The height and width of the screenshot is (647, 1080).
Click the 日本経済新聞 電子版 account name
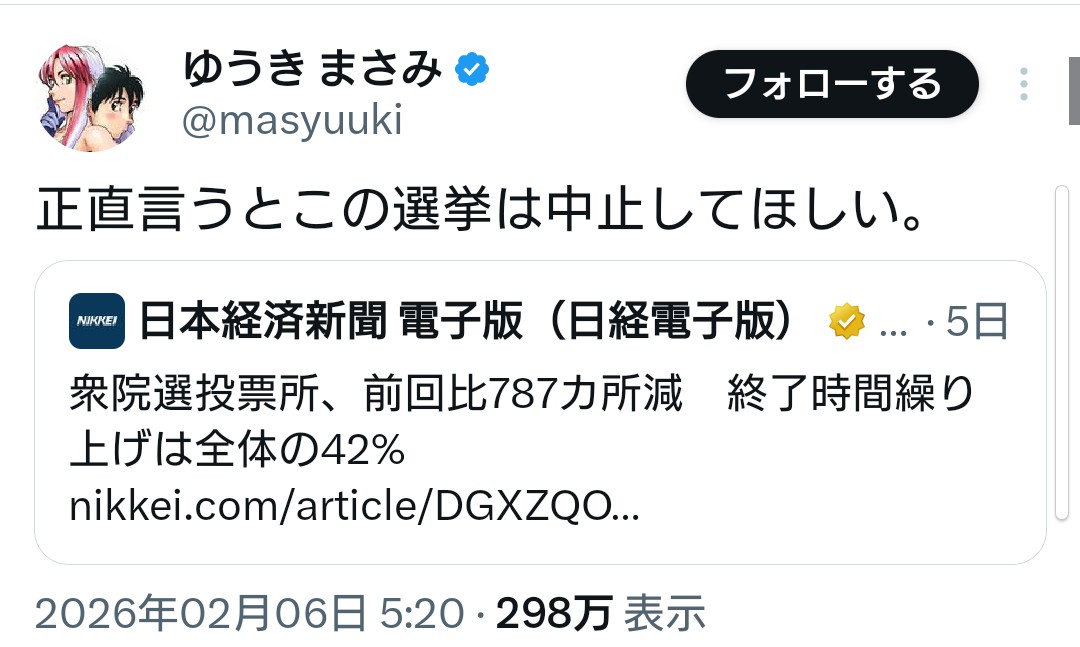click(x=467, y=321)
